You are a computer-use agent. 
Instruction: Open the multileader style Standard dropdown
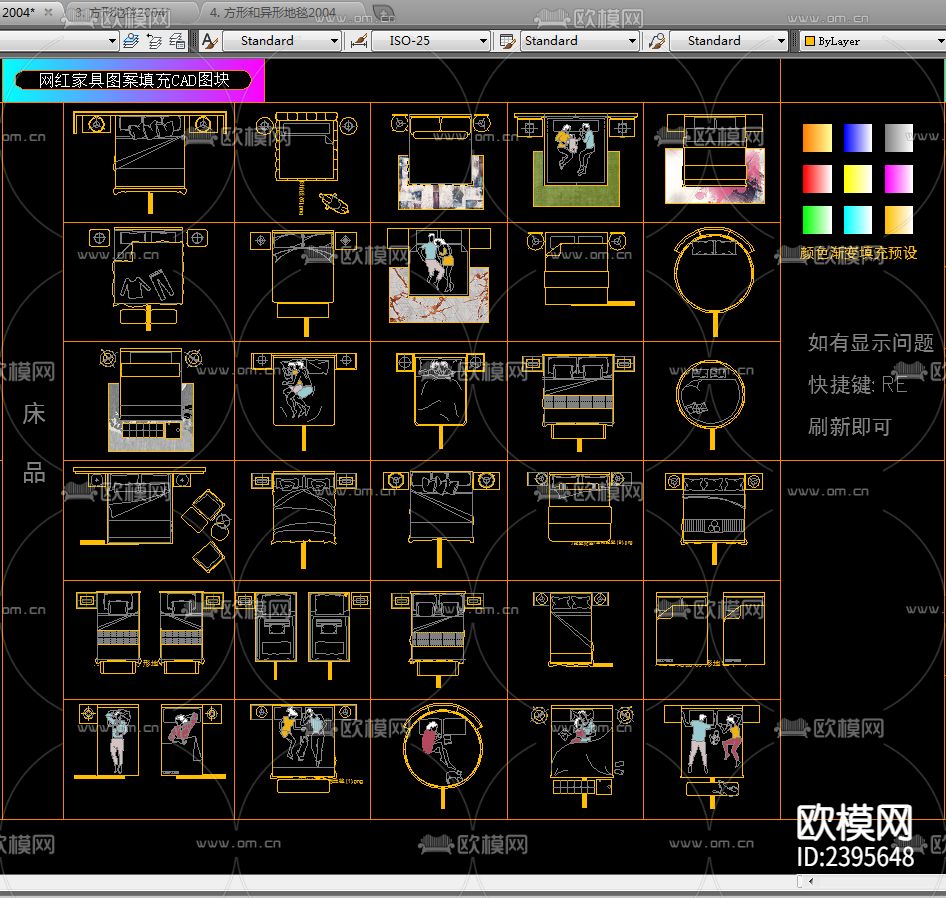pyautogui.click(x=729, y=41)
